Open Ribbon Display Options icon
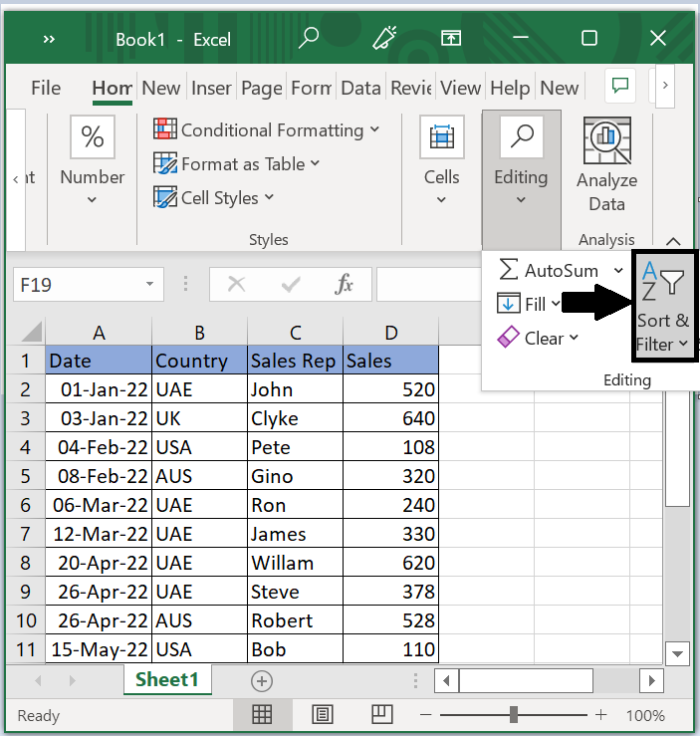The height and width of the screenshot is (736, 700). point(451,38)
